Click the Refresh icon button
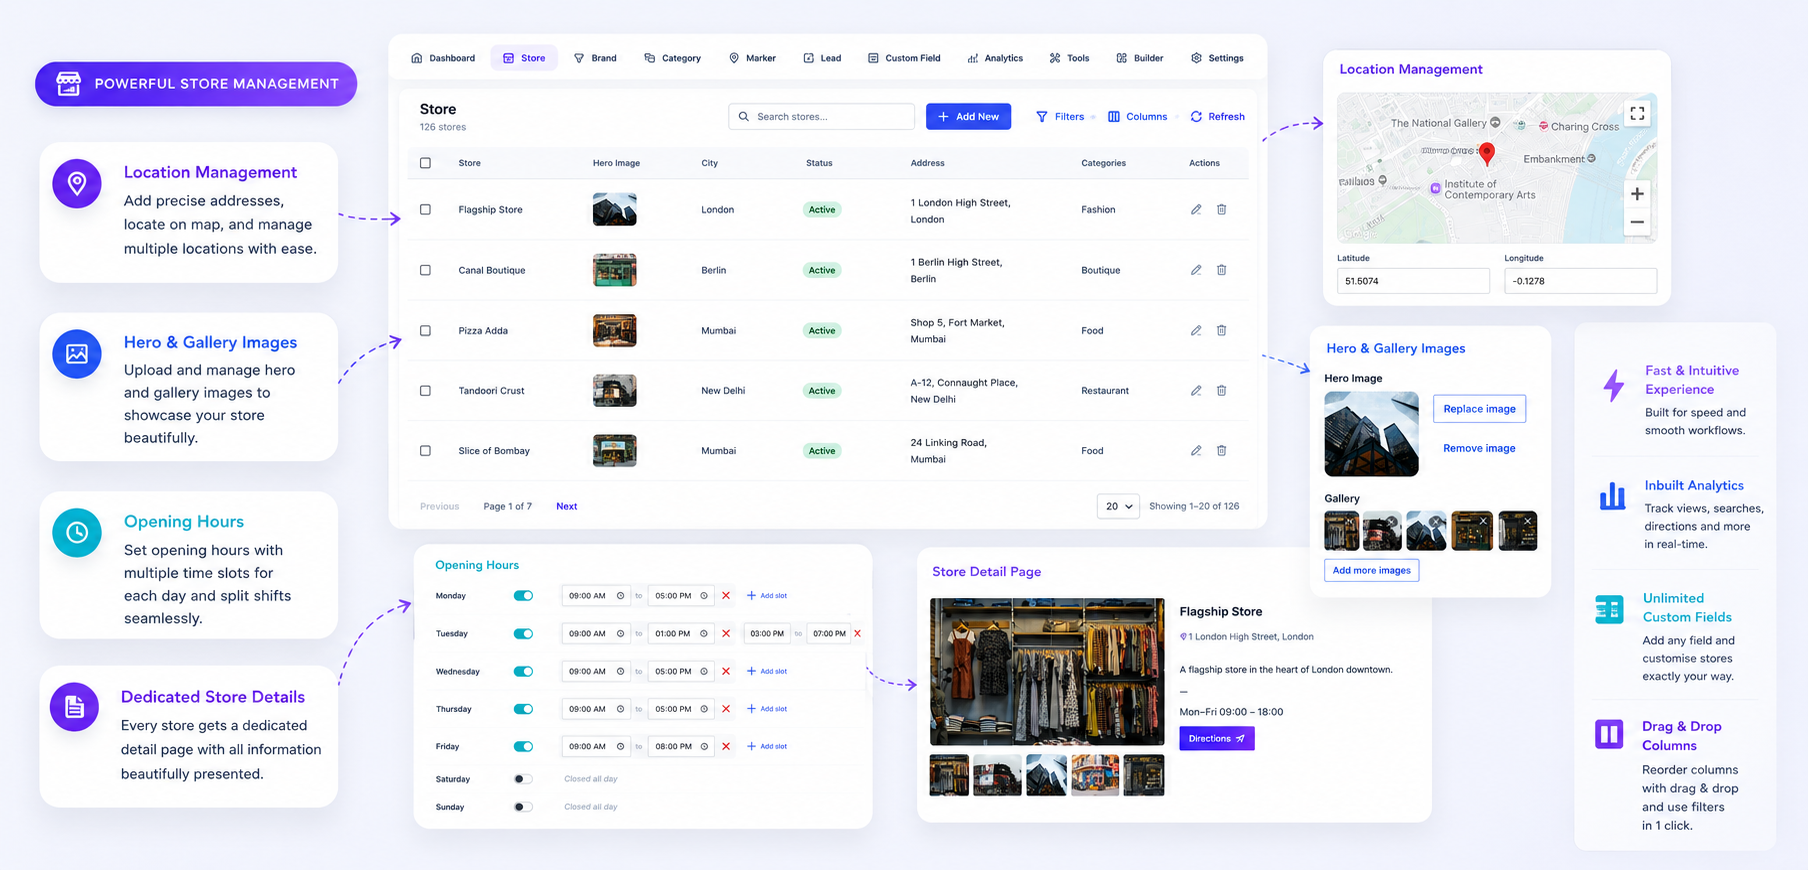The image size is (1808, 870). pos(1217,117)
